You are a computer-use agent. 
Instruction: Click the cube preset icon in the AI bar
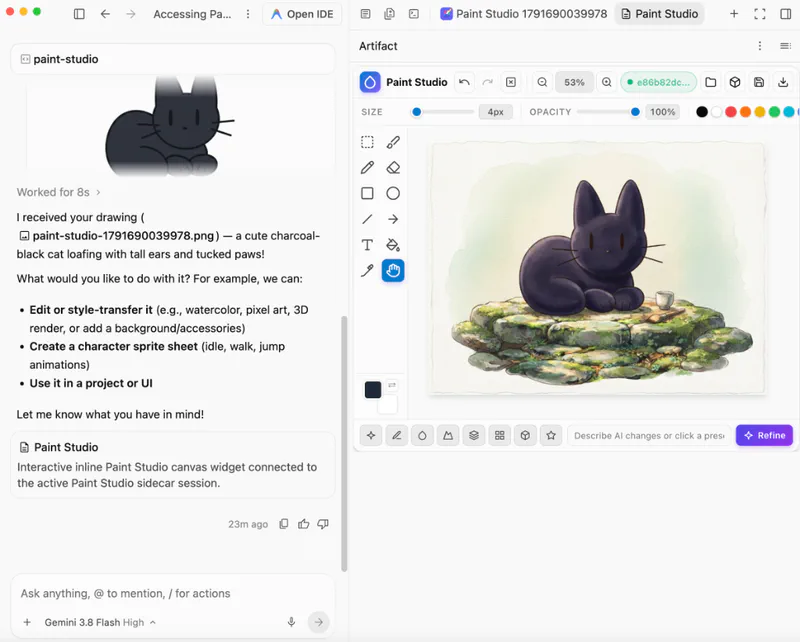(525, 435)
